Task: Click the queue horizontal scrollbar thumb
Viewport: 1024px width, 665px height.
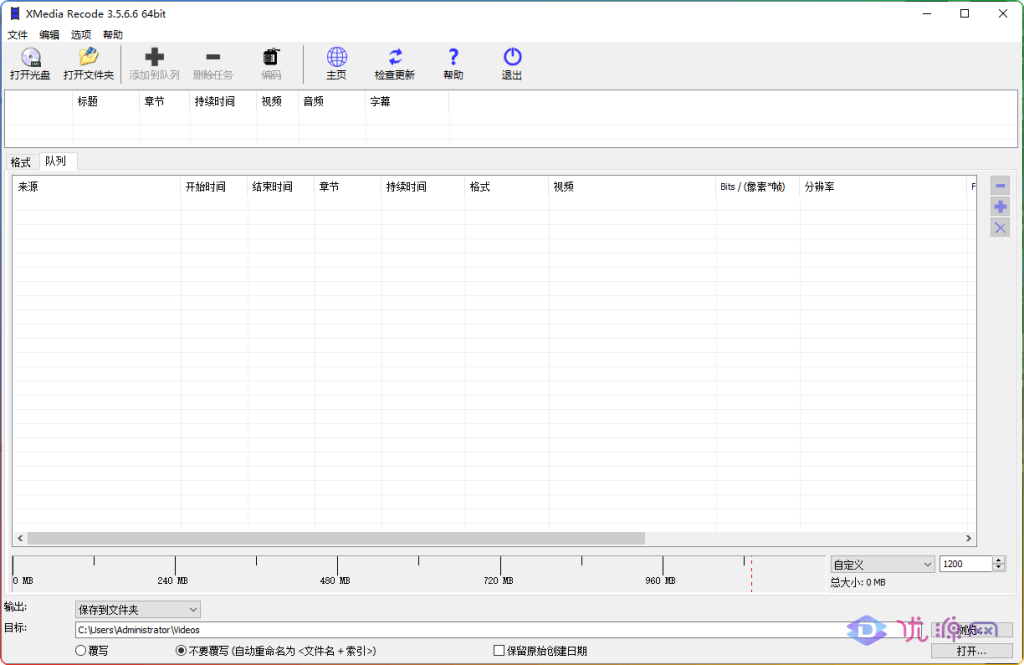Action: click(x=336, y=538)
